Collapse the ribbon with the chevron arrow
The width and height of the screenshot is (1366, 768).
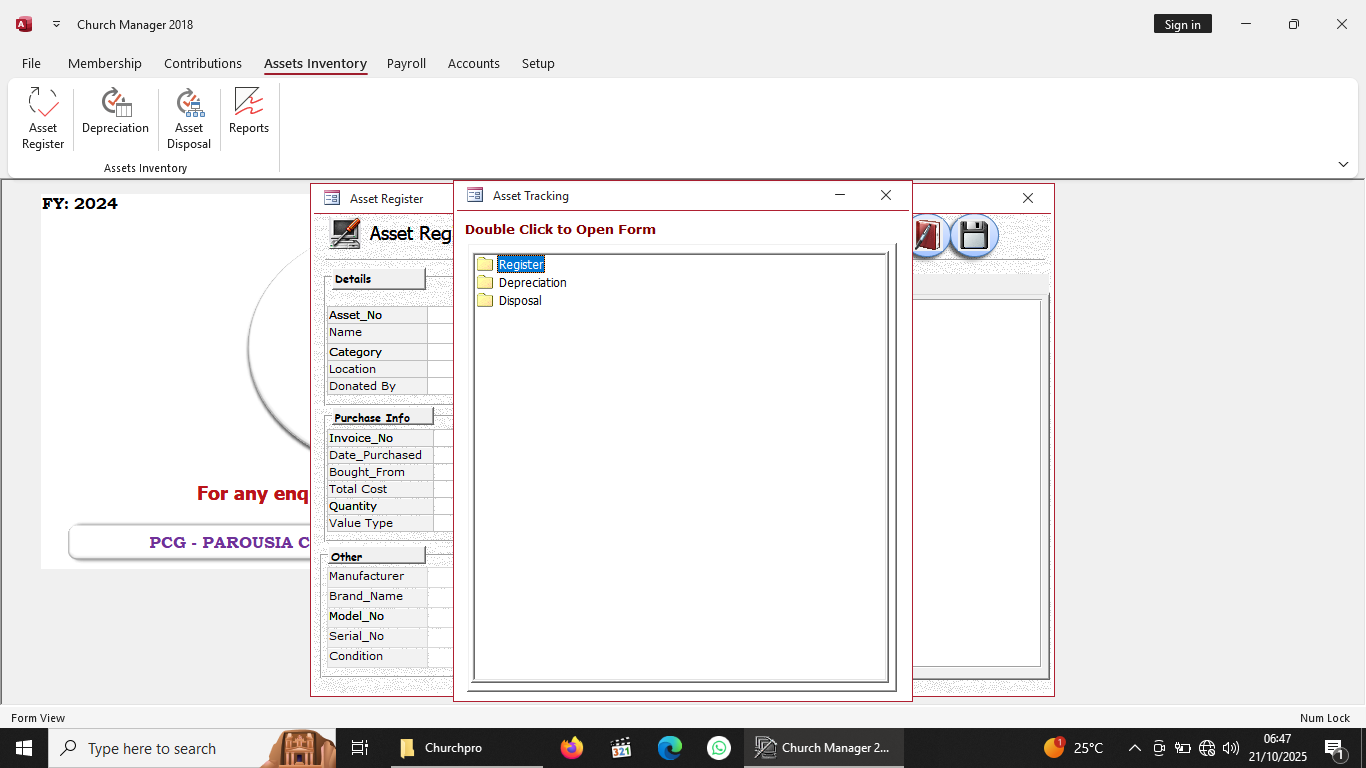[x=1343, y=164]
